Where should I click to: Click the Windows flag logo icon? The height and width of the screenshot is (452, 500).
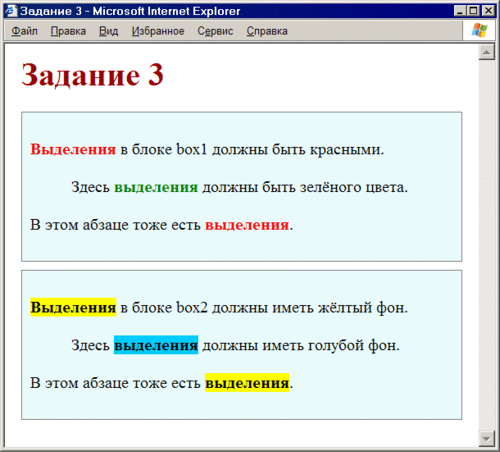(x=479, y=30)
